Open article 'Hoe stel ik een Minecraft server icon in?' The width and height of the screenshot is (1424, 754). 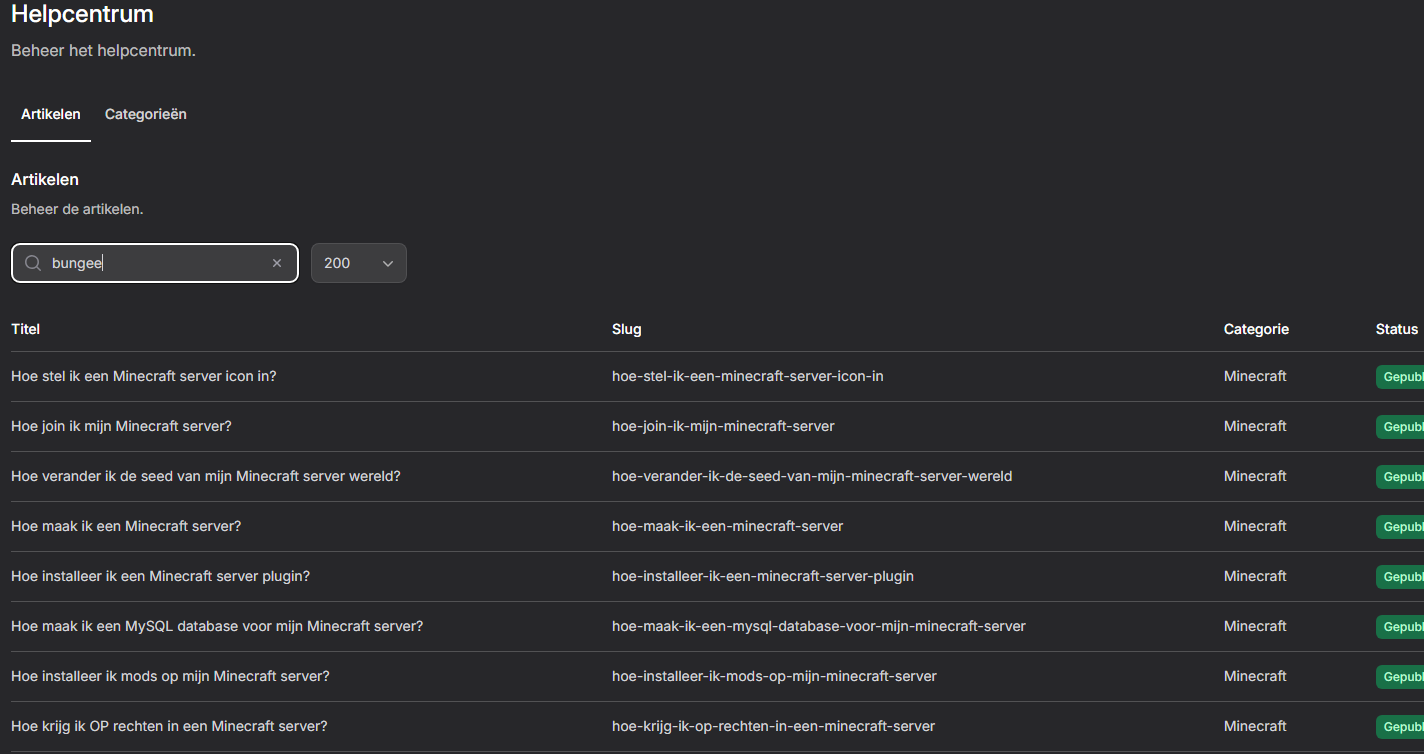143,376
